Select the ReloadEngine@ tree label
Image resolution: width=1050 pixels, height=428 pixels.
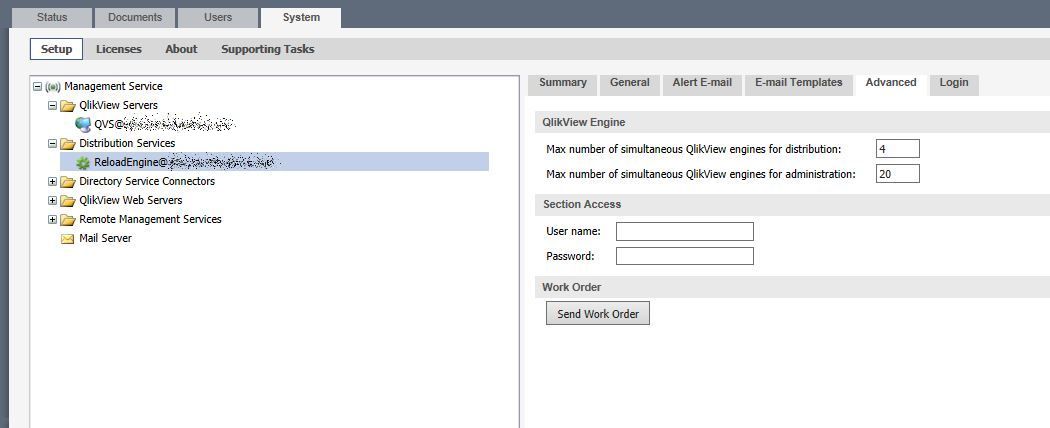coord(184,162)
